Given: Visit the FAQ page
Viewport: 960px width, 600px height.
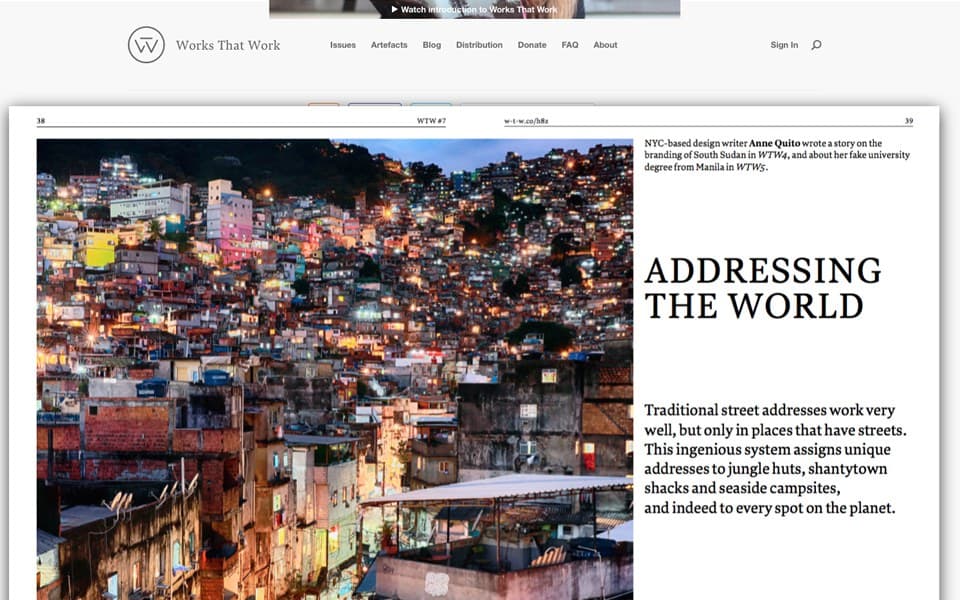Looking at the screenshot, I should pyautogui.click(x=570, y=45).
